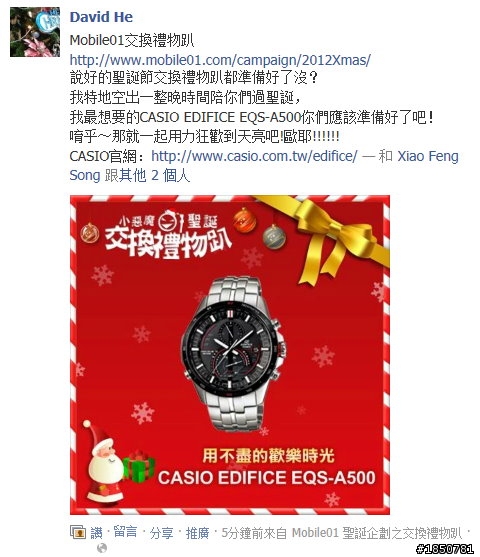This screenshot has width=480, height=557.
Task: Show the 跟其他 2 個人 tagged list
Action: 147,175
